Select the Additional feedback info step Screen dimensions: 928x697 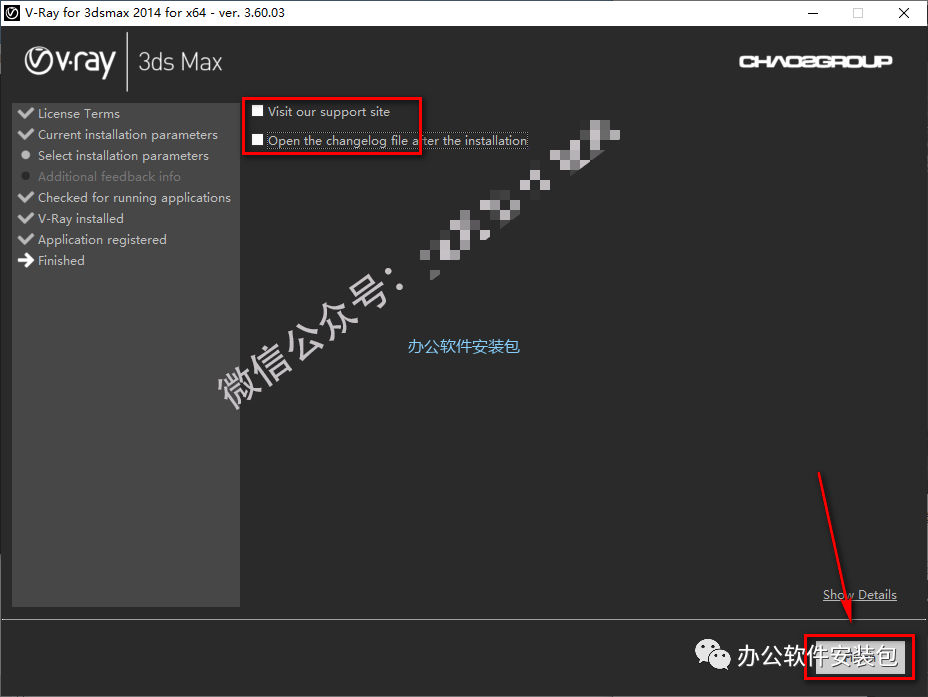(x=108, y=176)
